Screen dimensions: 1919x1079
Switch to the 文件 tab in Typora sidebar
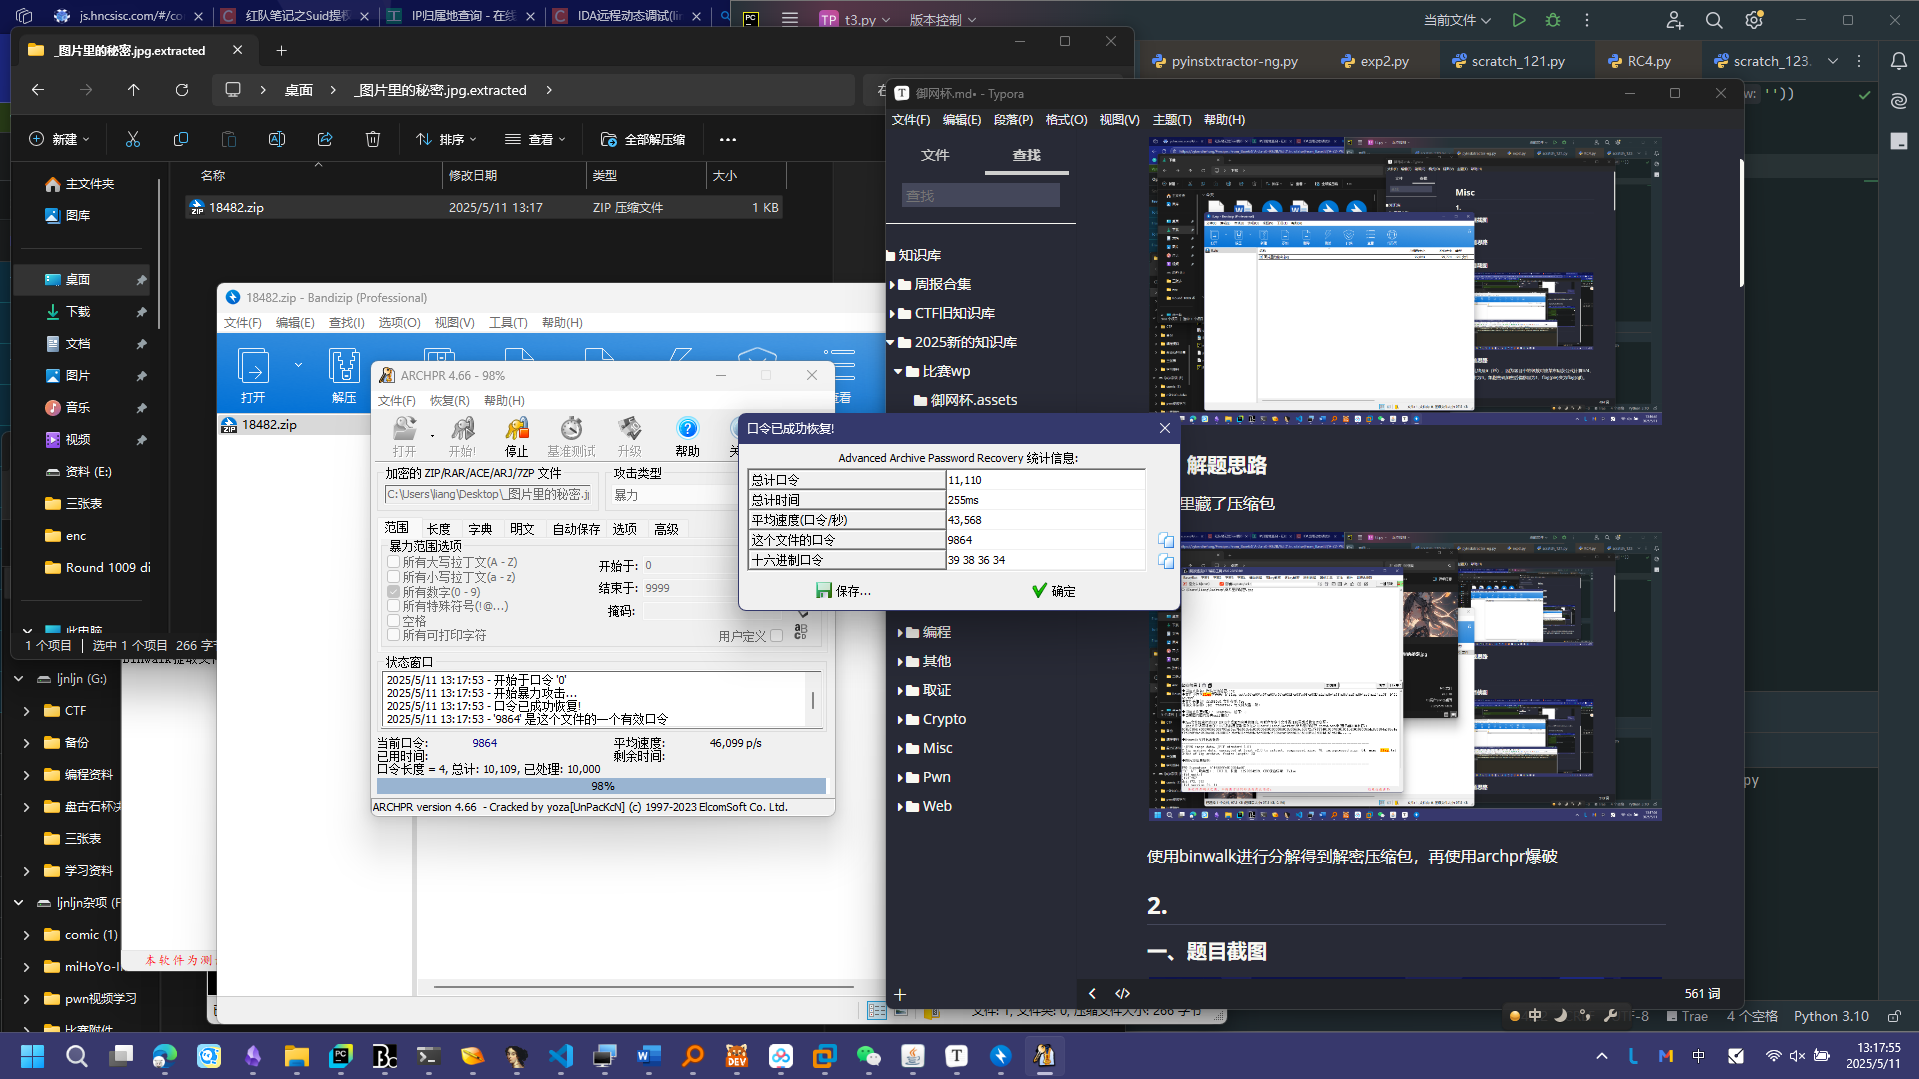click(935, 155)
